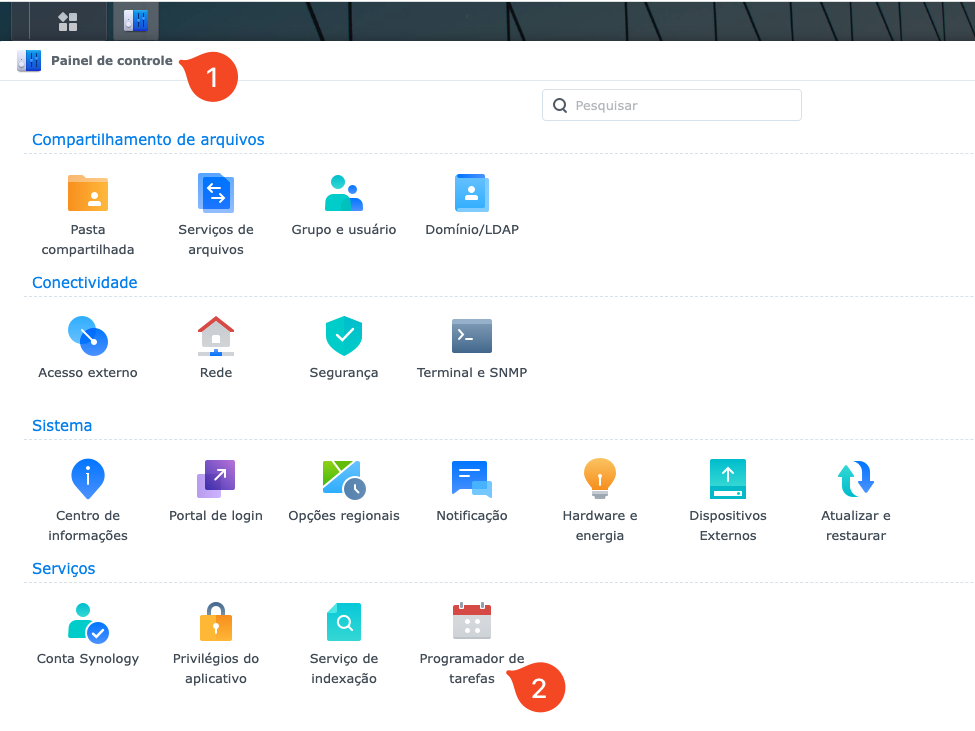The height and width of the screenshot is (731, 975).
Task: Open Acesso externo icon
Action: coord(88,337)
